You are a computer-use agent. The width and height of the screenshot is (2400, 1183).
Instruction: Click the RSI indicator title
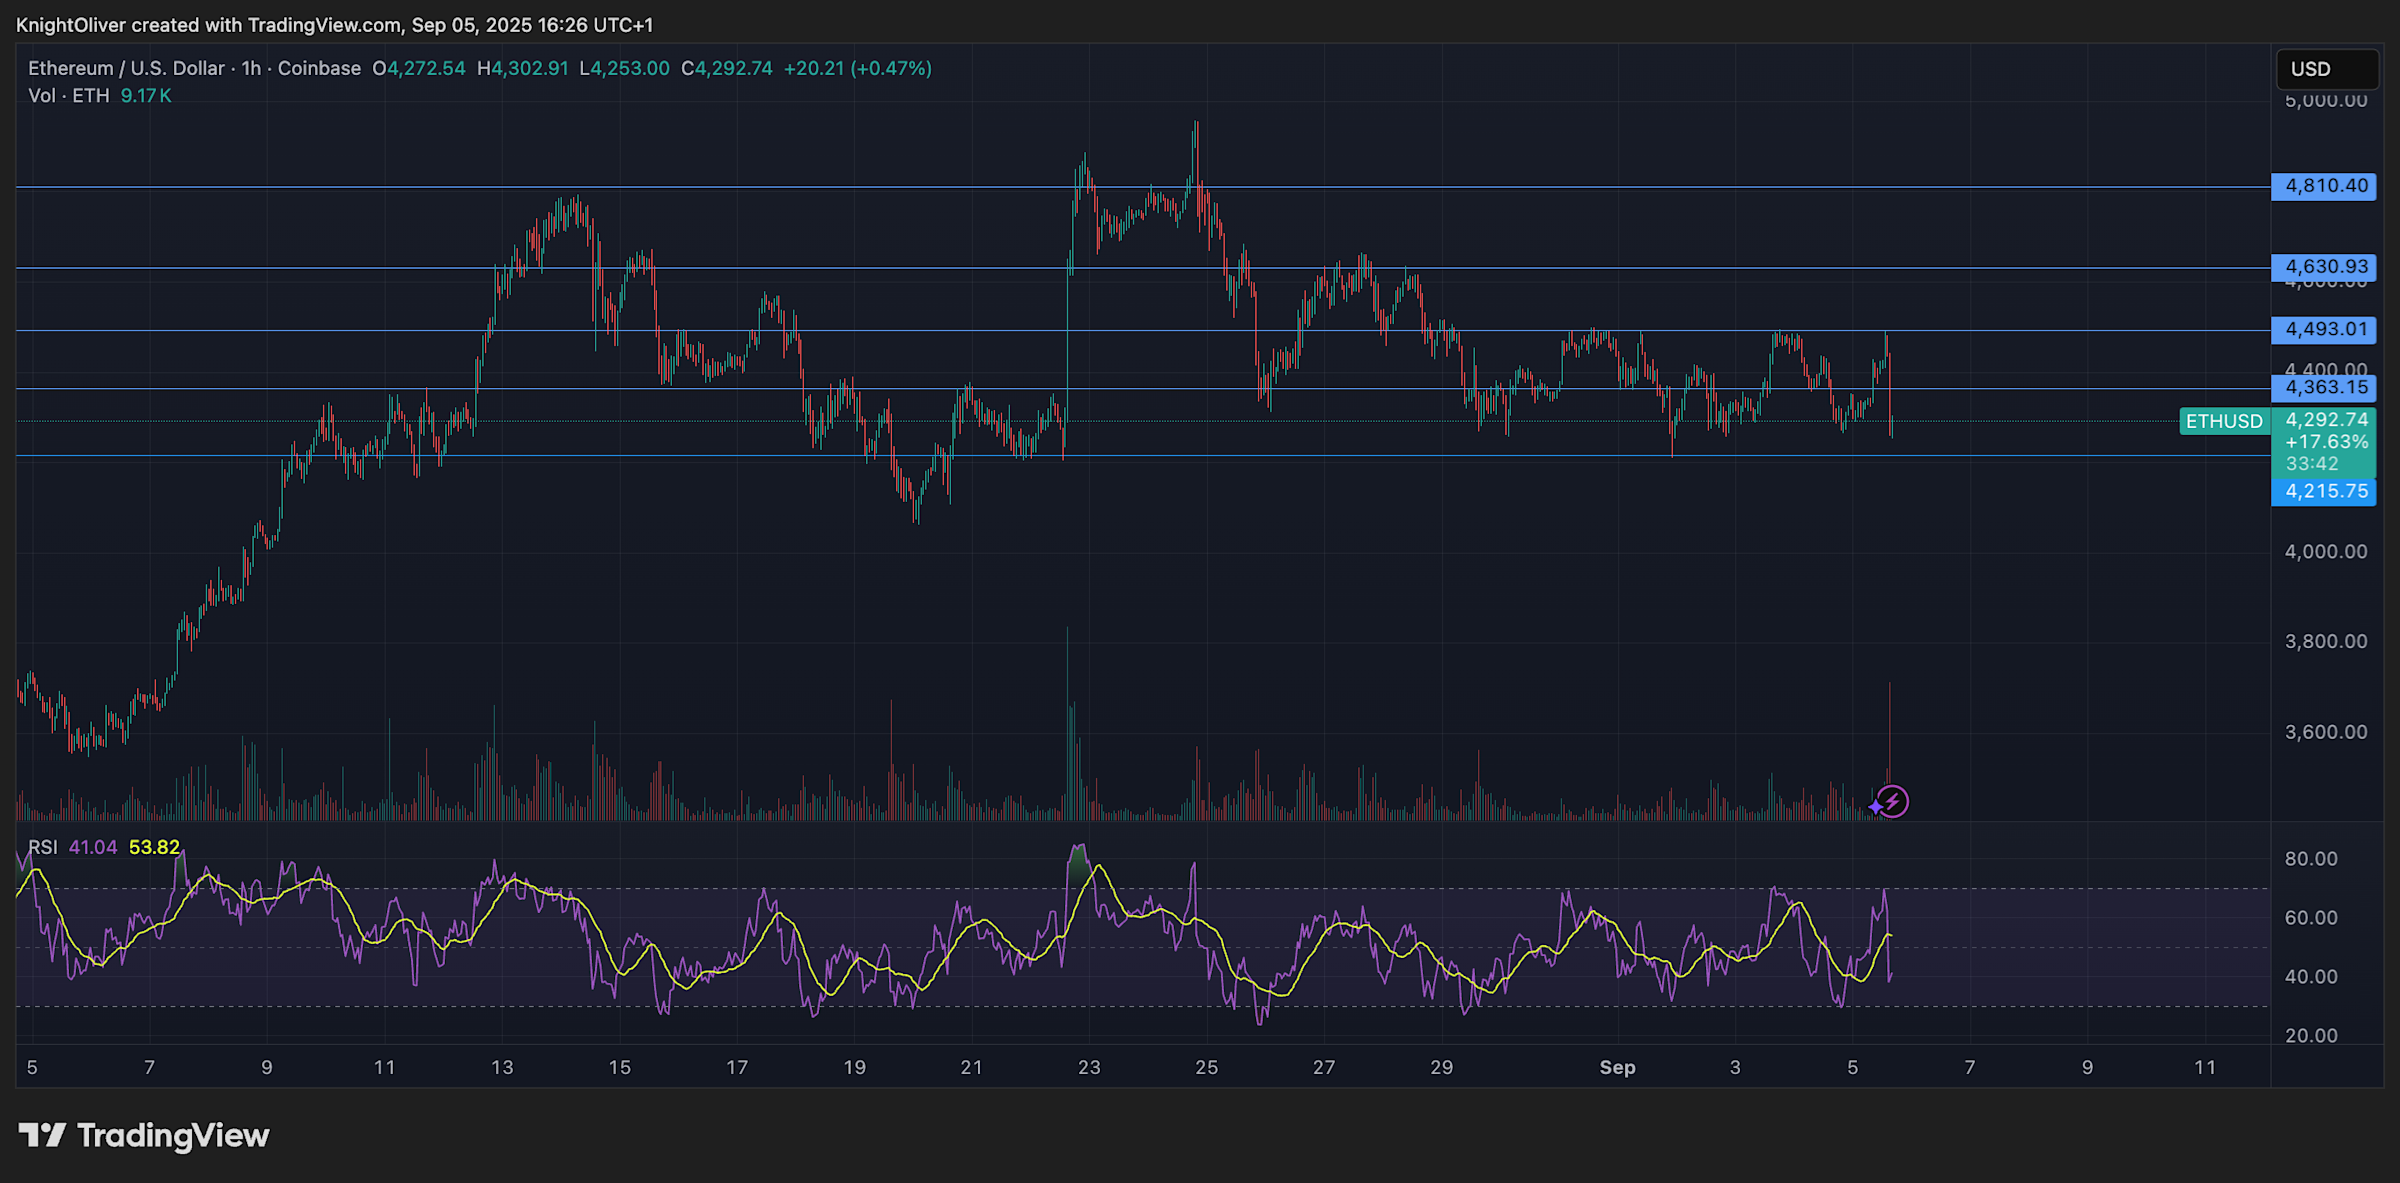point(42,848)
